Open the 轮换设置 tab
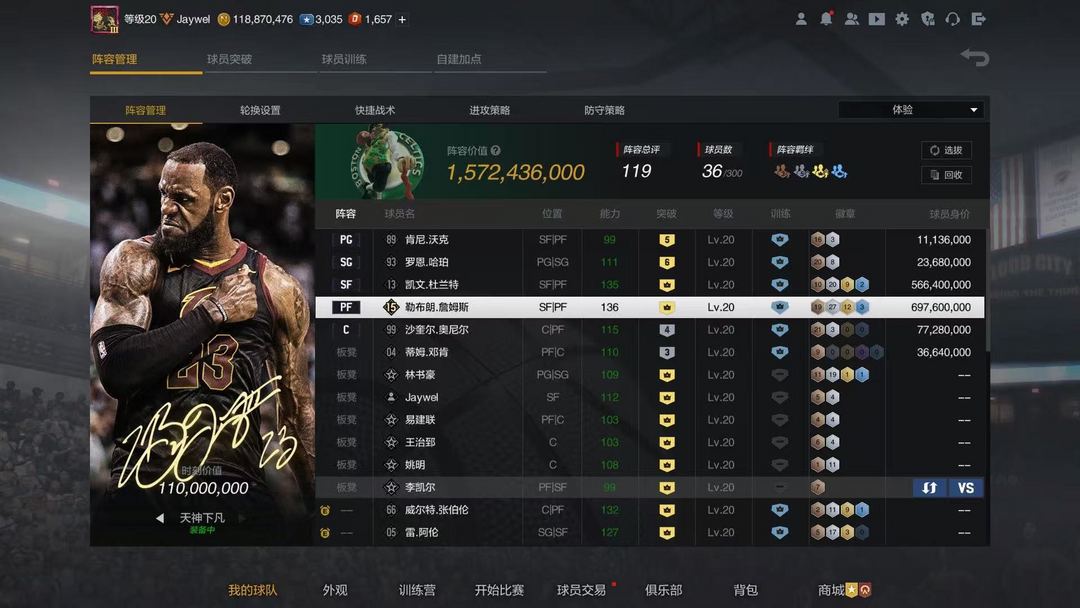This screenshot has width=1080, height=608. click(x=260, y=110)
